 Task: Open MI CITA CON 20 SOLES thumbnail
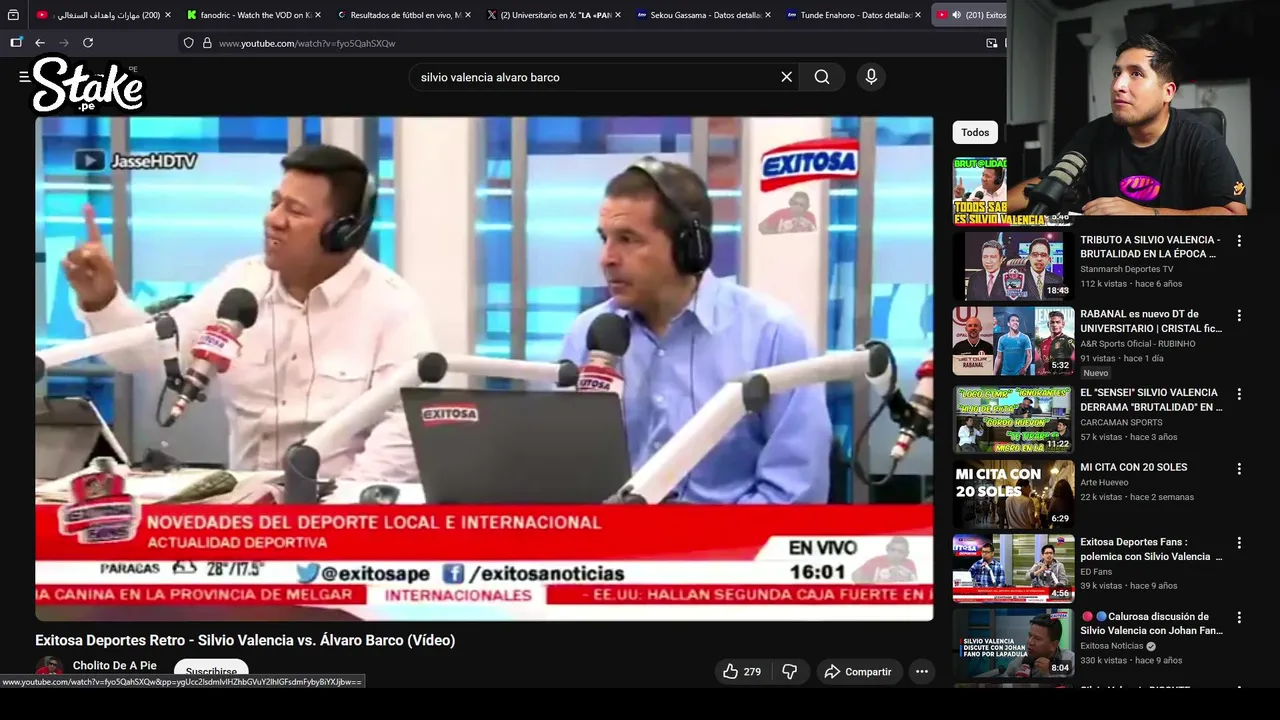[1013, 494]
